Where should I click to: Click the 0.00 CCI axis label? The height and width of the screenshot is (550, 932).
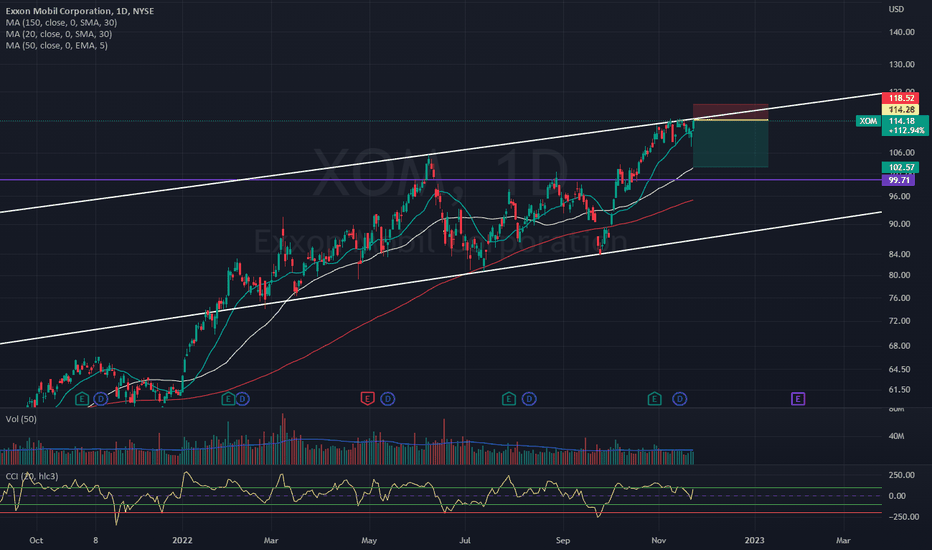pyautogui.click(x=897, y=496)
